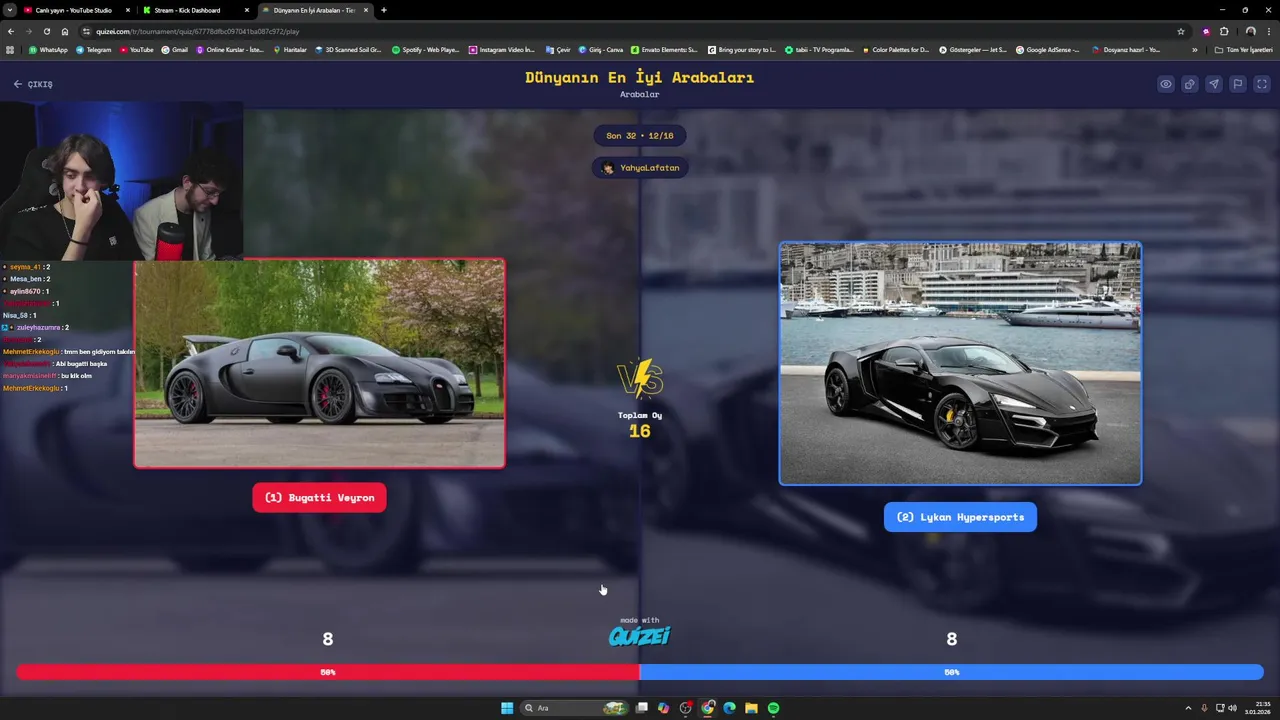Click the flag report icon
Viewport: 1280px width, 720px height.
1238,84
